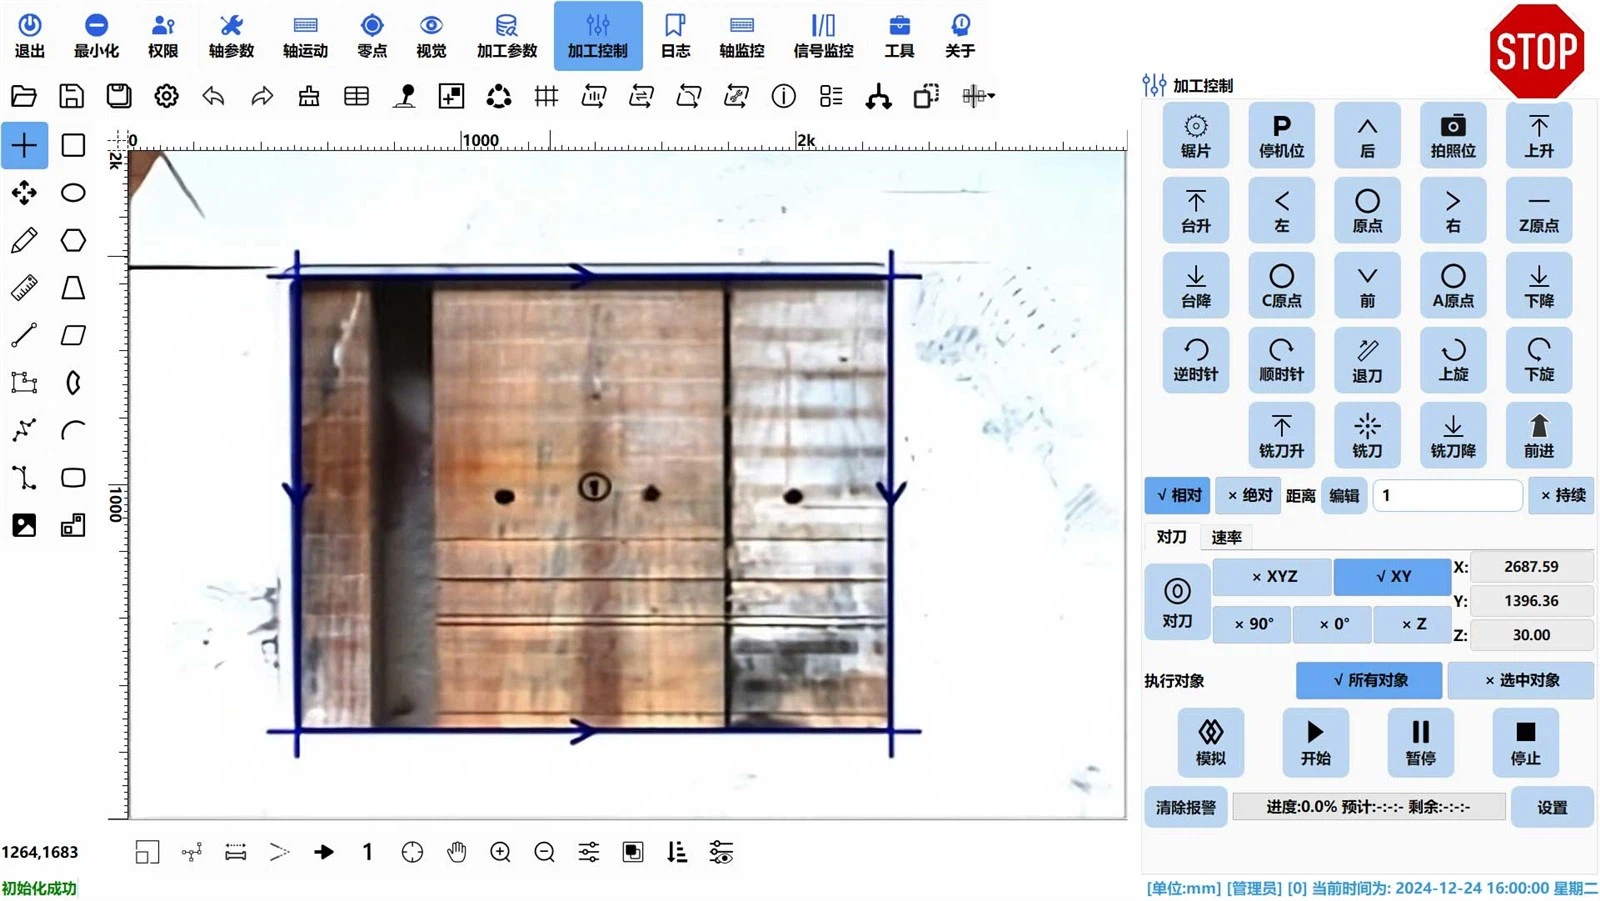1600x901 pixels.
Task: Select the ruler measure tool
Action: tap(24, 288)
